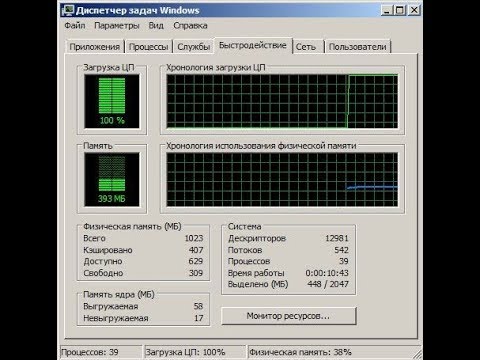This screenshot has width=480, height=360.
Task: Click the Система group label
Action: tap(244, 227)
